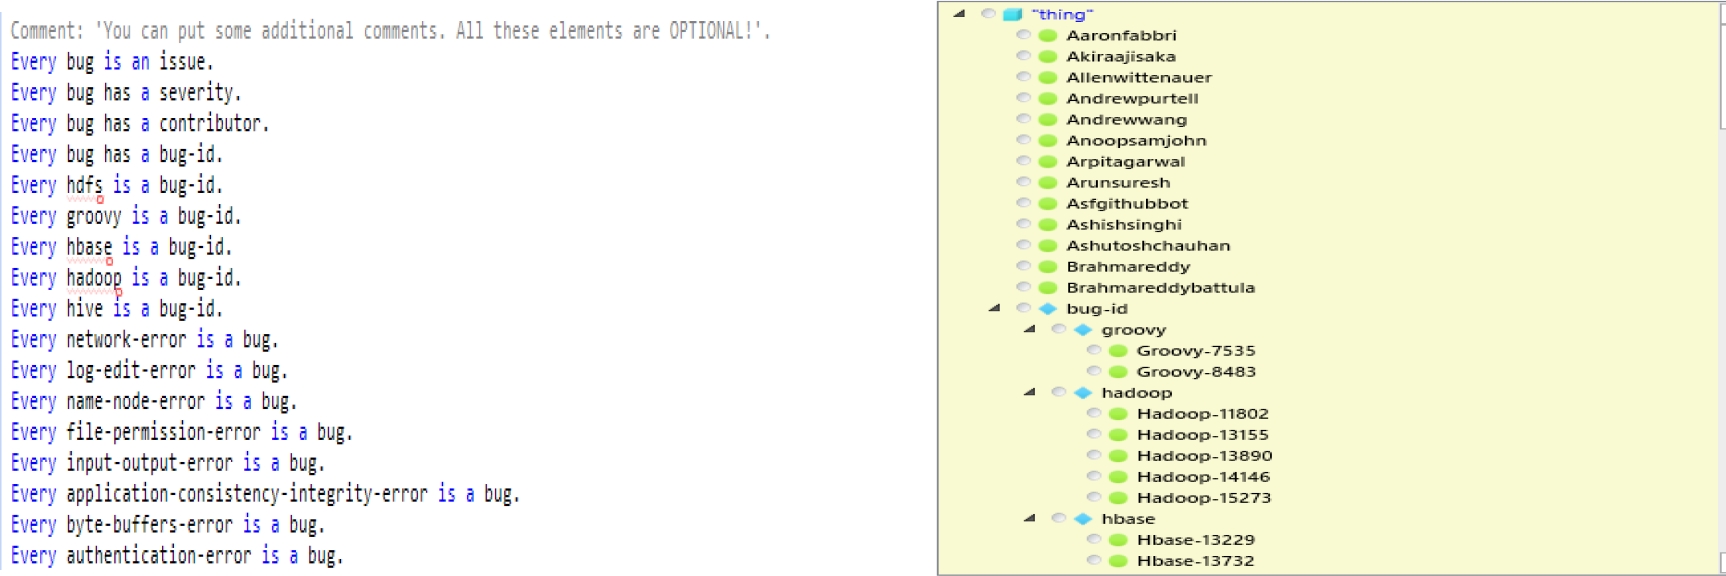Click the blue diamond icon beside groovy
This screenshot has width=1726, height=576.
(x=1082, y=330)
